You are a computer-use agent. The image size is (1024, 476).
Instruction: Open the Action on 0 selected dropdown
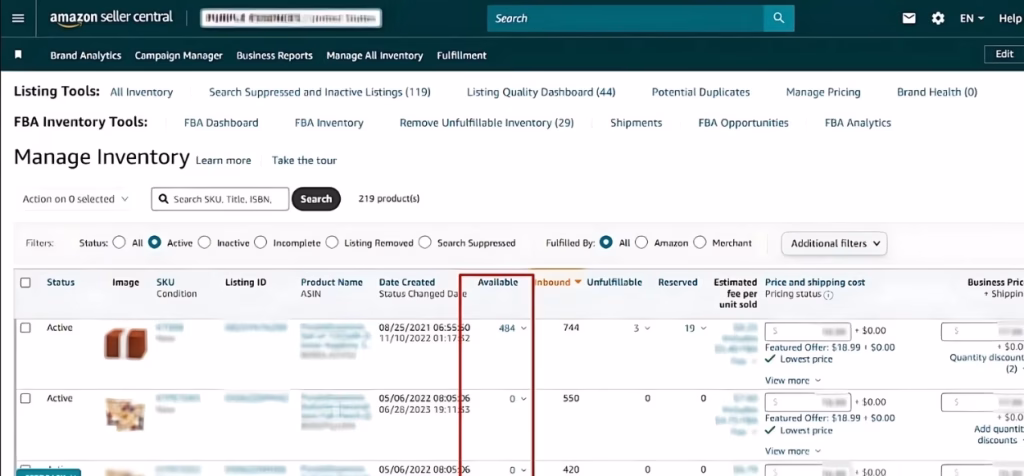coord(75,199)
